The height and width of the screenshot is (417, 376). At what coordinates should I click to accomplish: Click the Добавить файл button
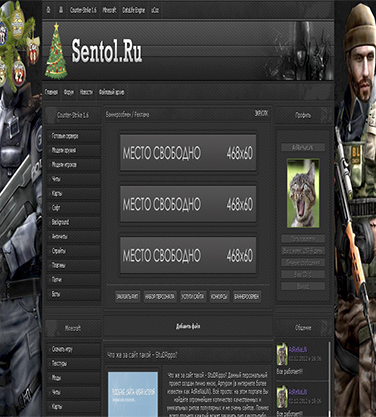point(188,326)
